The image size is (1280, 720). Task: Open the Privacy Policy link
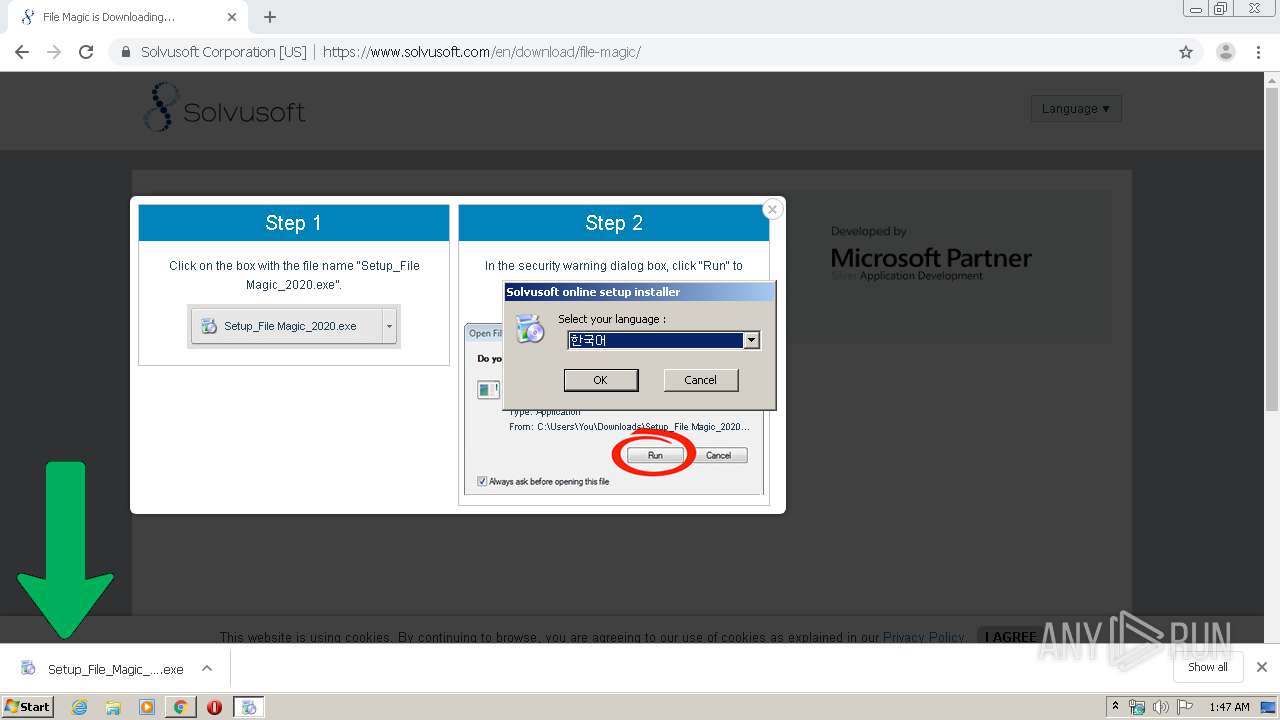pos(923,637)
